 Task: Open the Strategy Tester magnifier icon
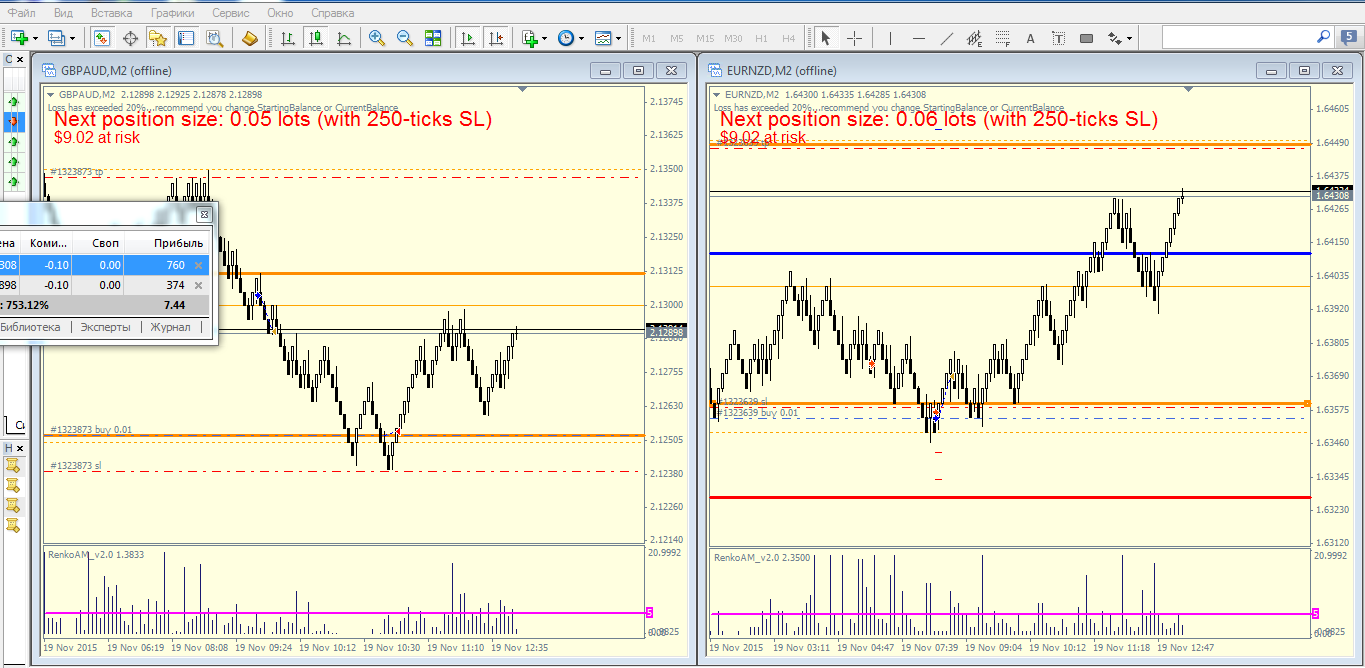214,38
